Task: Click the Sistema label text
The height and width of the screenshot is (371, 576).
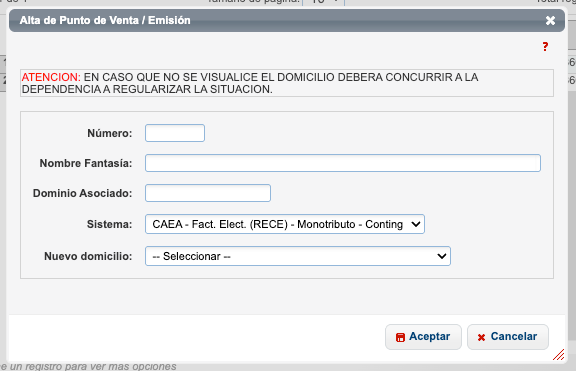Action: (x=109, y=224)
